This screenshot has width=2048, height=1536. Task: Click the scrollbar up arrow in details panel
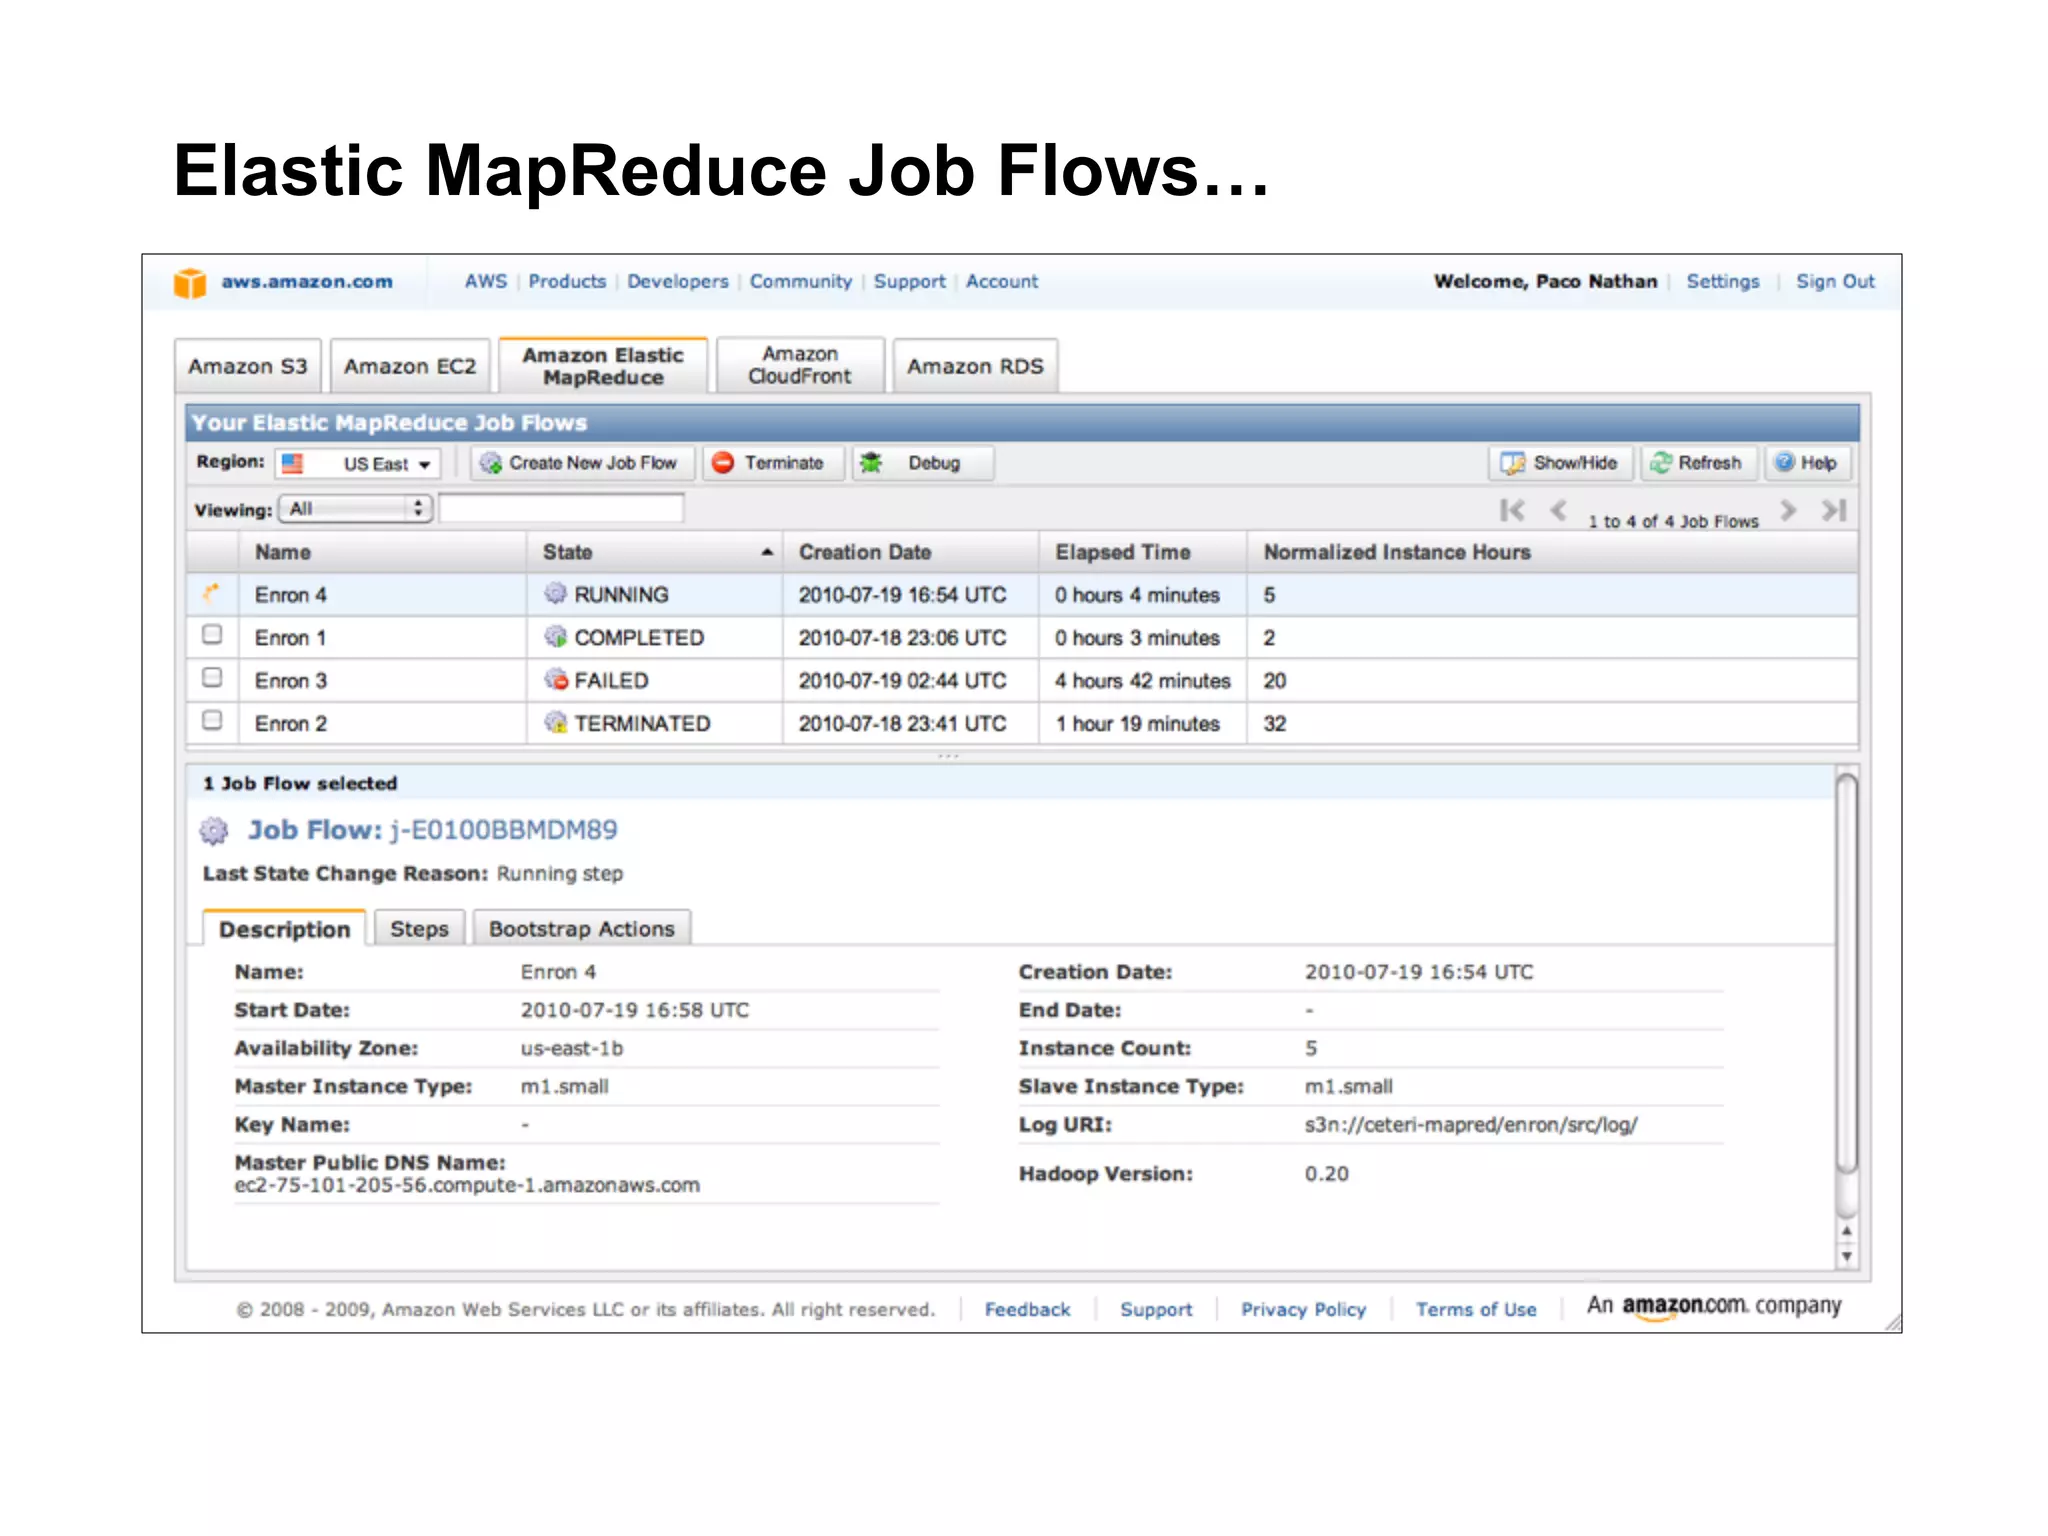[1847, 1231]
